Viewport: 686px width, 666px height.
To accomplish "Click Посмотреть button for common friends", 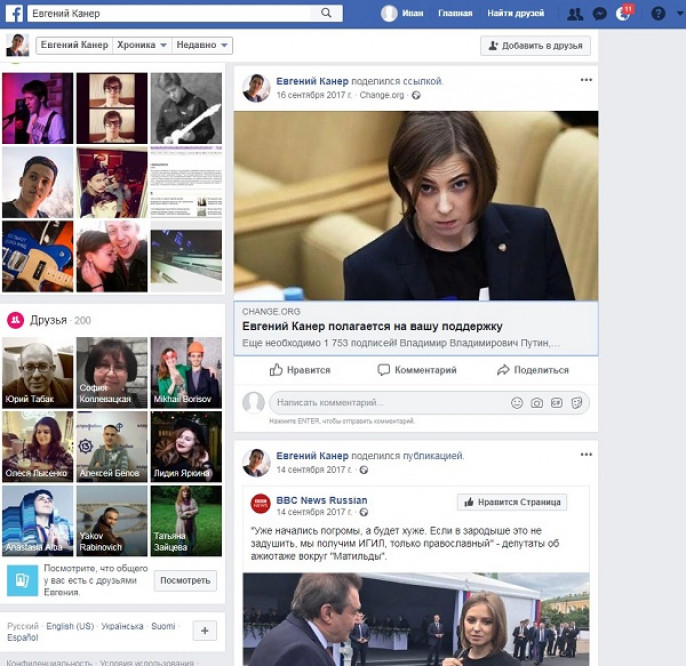I will click(185, 581).
